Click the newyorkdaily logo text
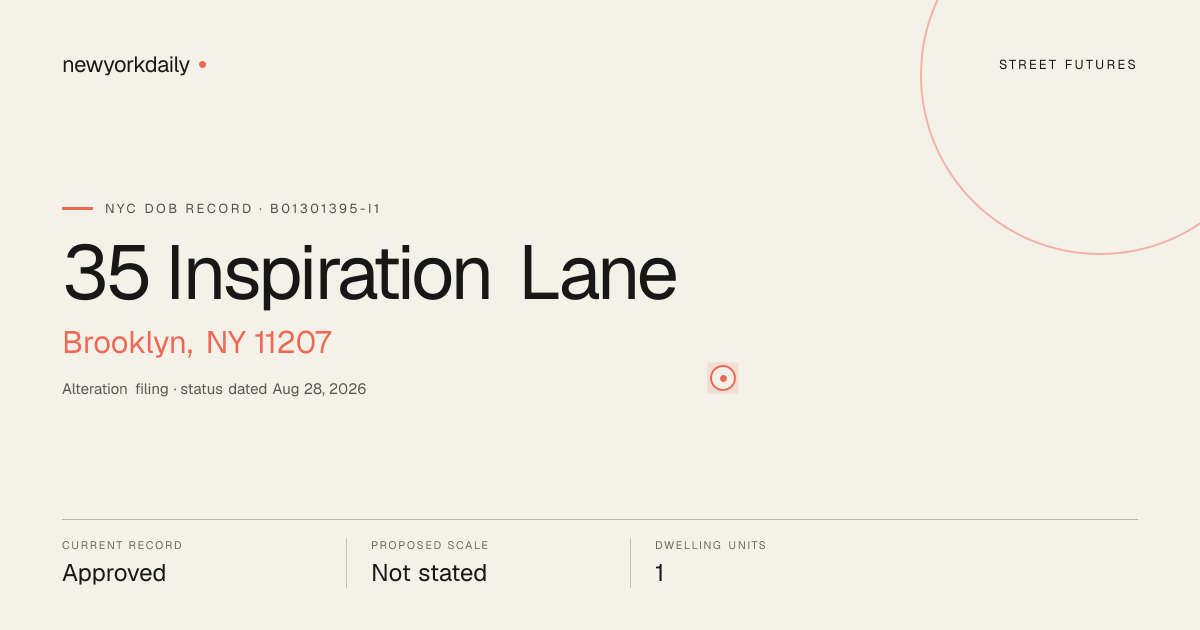The width and height of the screenshot is (1200, 630). coord(126,65)
